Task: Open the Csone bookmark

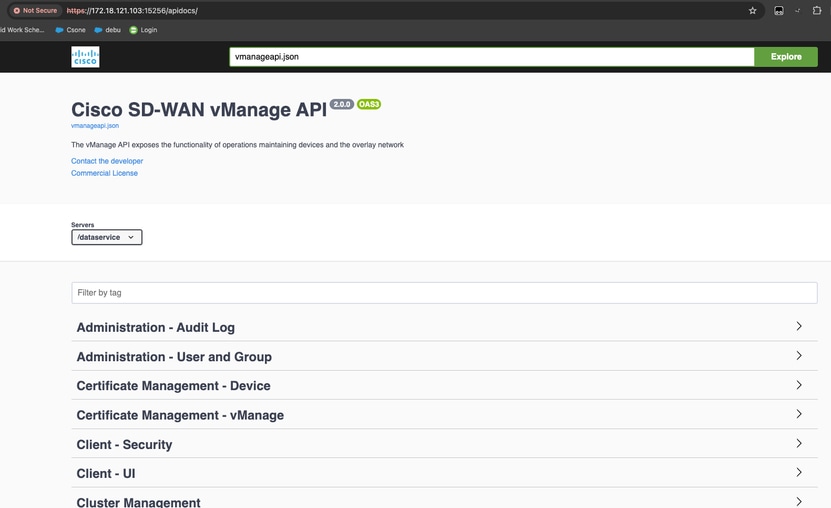Action: [x=70, y=30]
